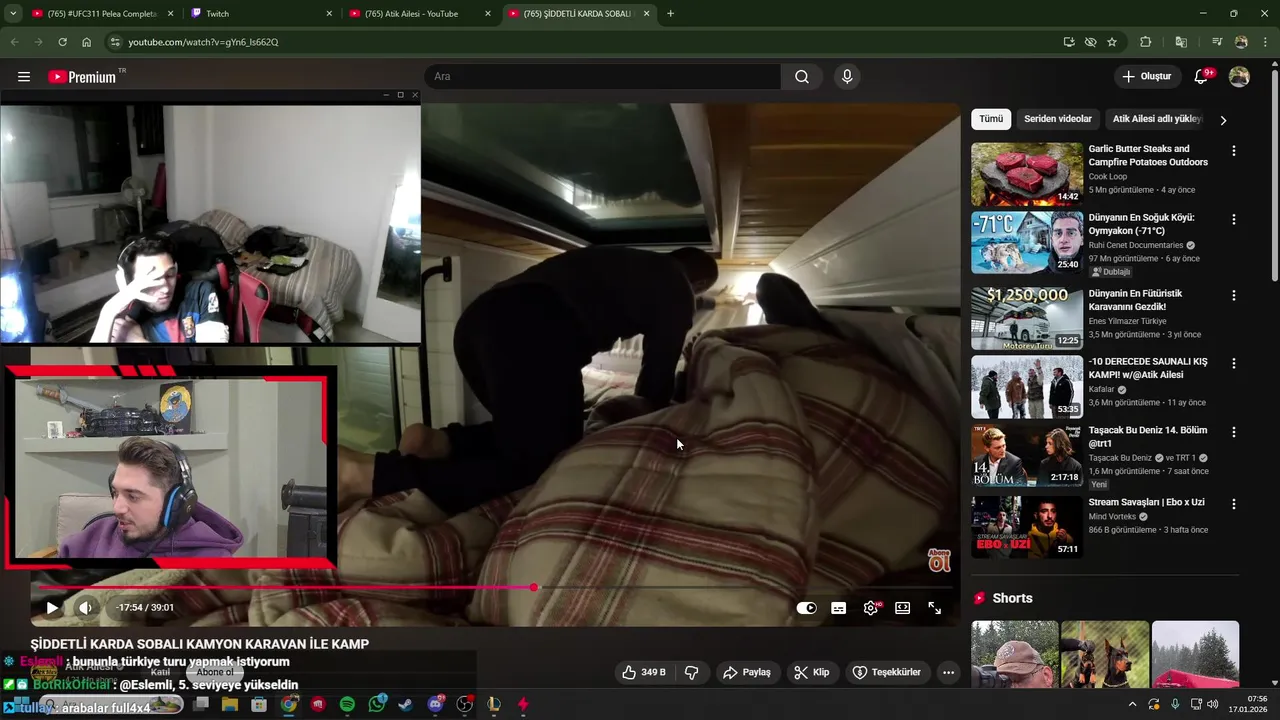Click the crossed-eye icon in address bar
The width and height of the screenshot is (1280, 720).
tap(1090, 42)
